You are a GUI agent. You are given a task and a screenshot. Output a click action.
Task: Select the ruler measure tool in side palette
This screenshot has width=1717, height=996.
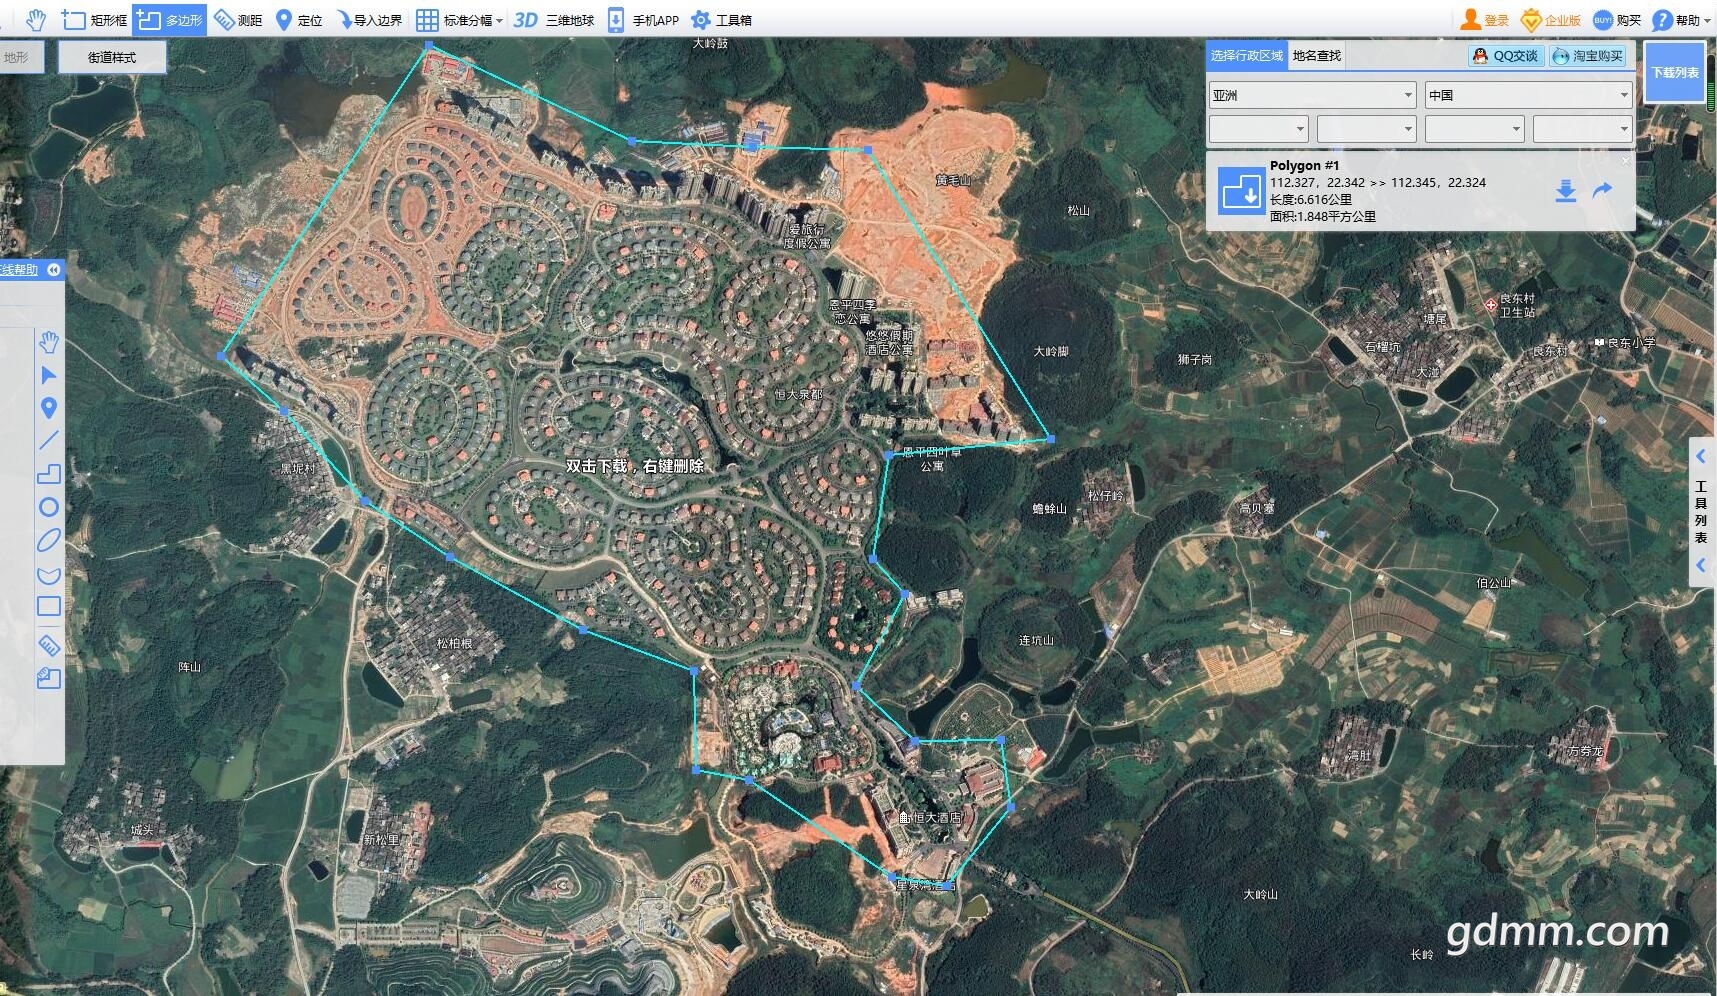48,645
